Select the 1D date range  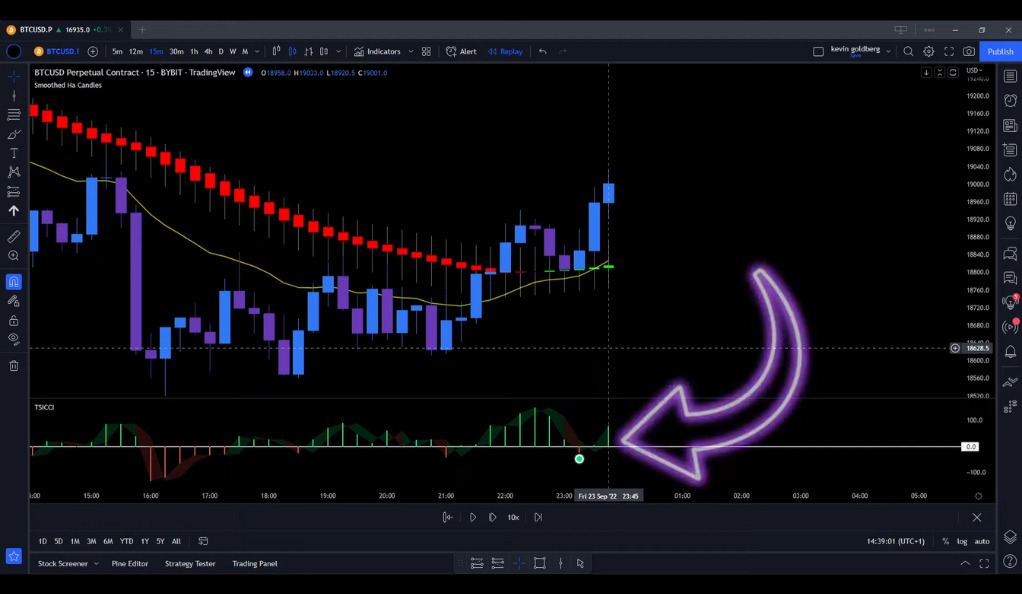pos(42,541)
